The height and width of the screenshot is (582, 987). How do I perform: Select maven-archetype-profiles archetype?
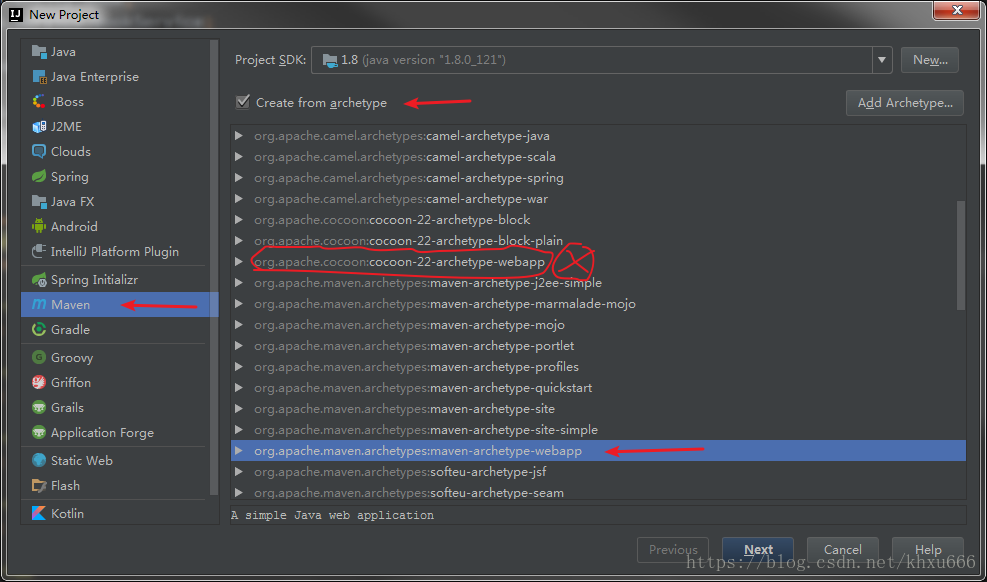coord(416,366)
